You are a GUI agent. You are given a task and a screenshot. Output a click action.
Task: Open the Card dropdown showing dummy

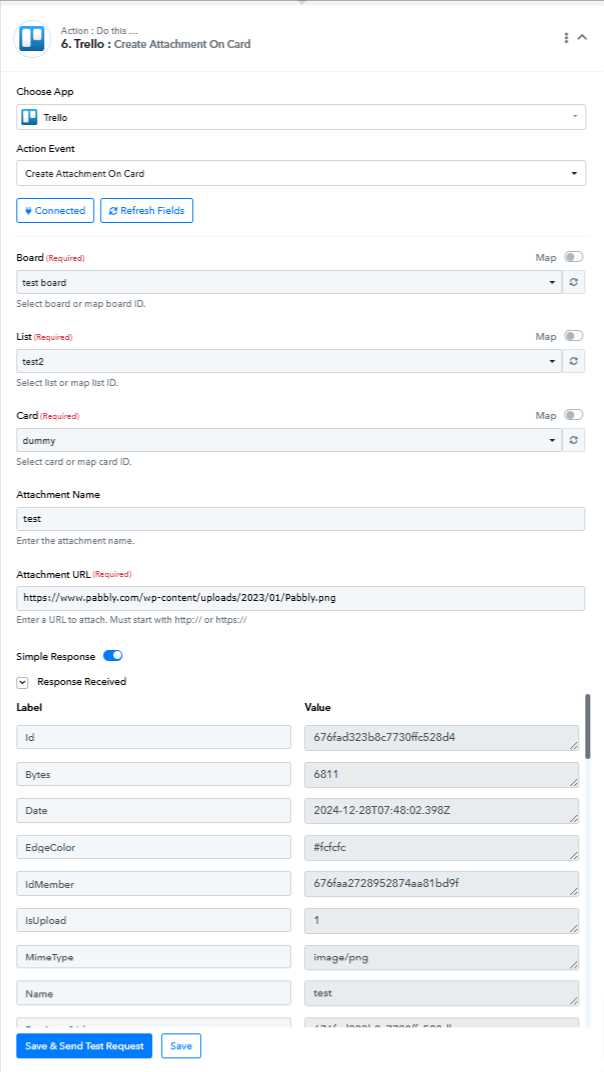pos(289,440)
